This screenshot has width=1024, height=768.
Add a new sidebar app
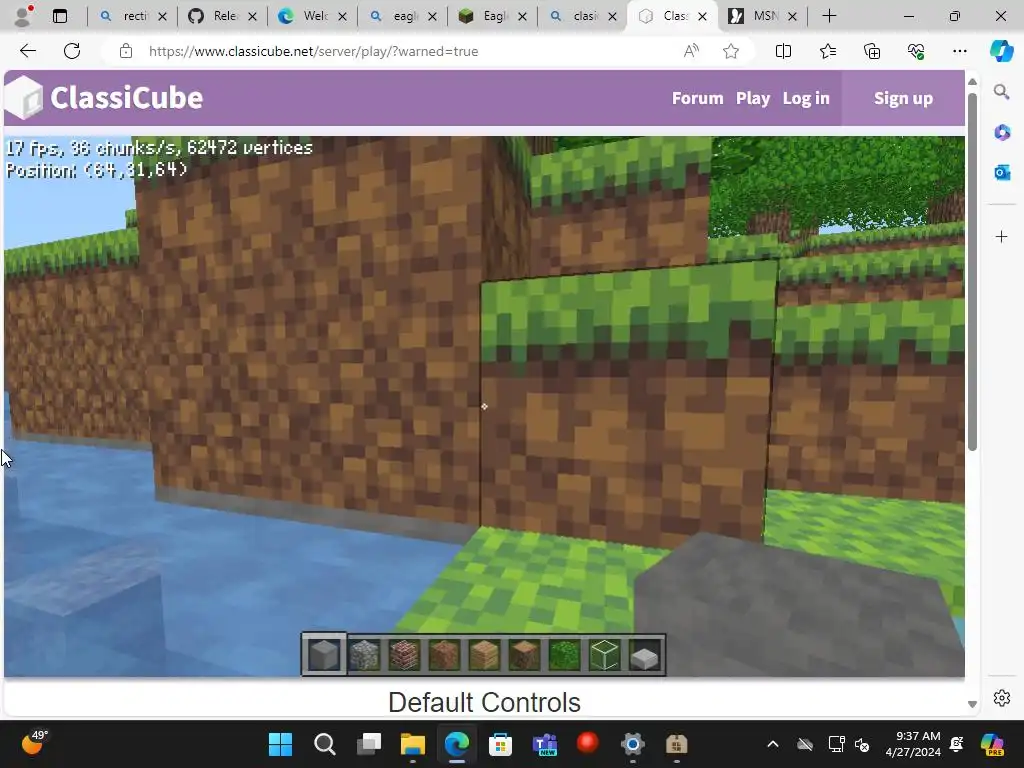(1002, 236)
